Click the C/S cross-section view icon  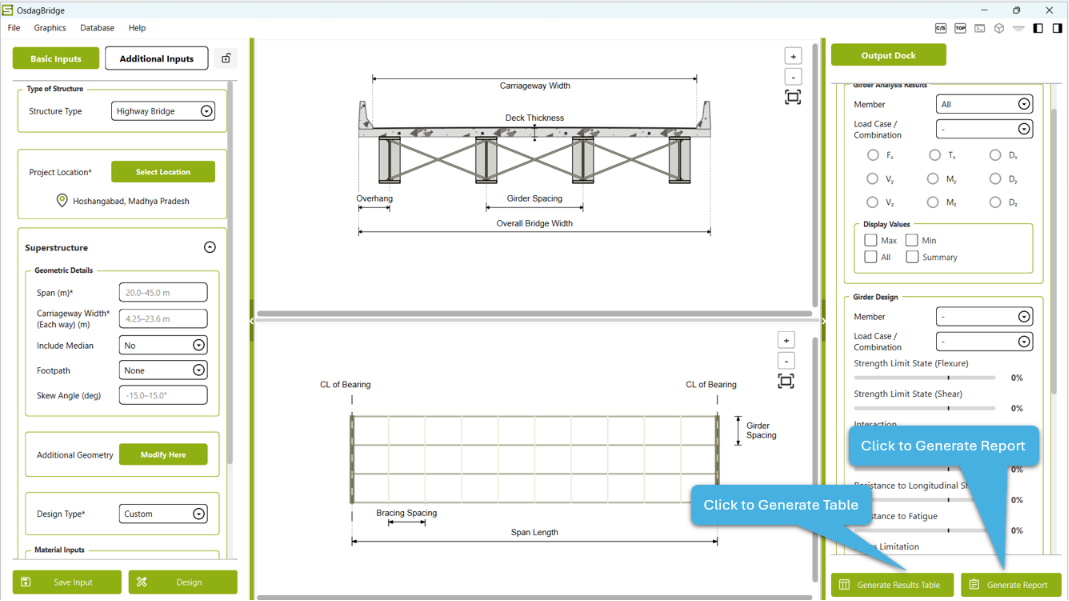940,28
